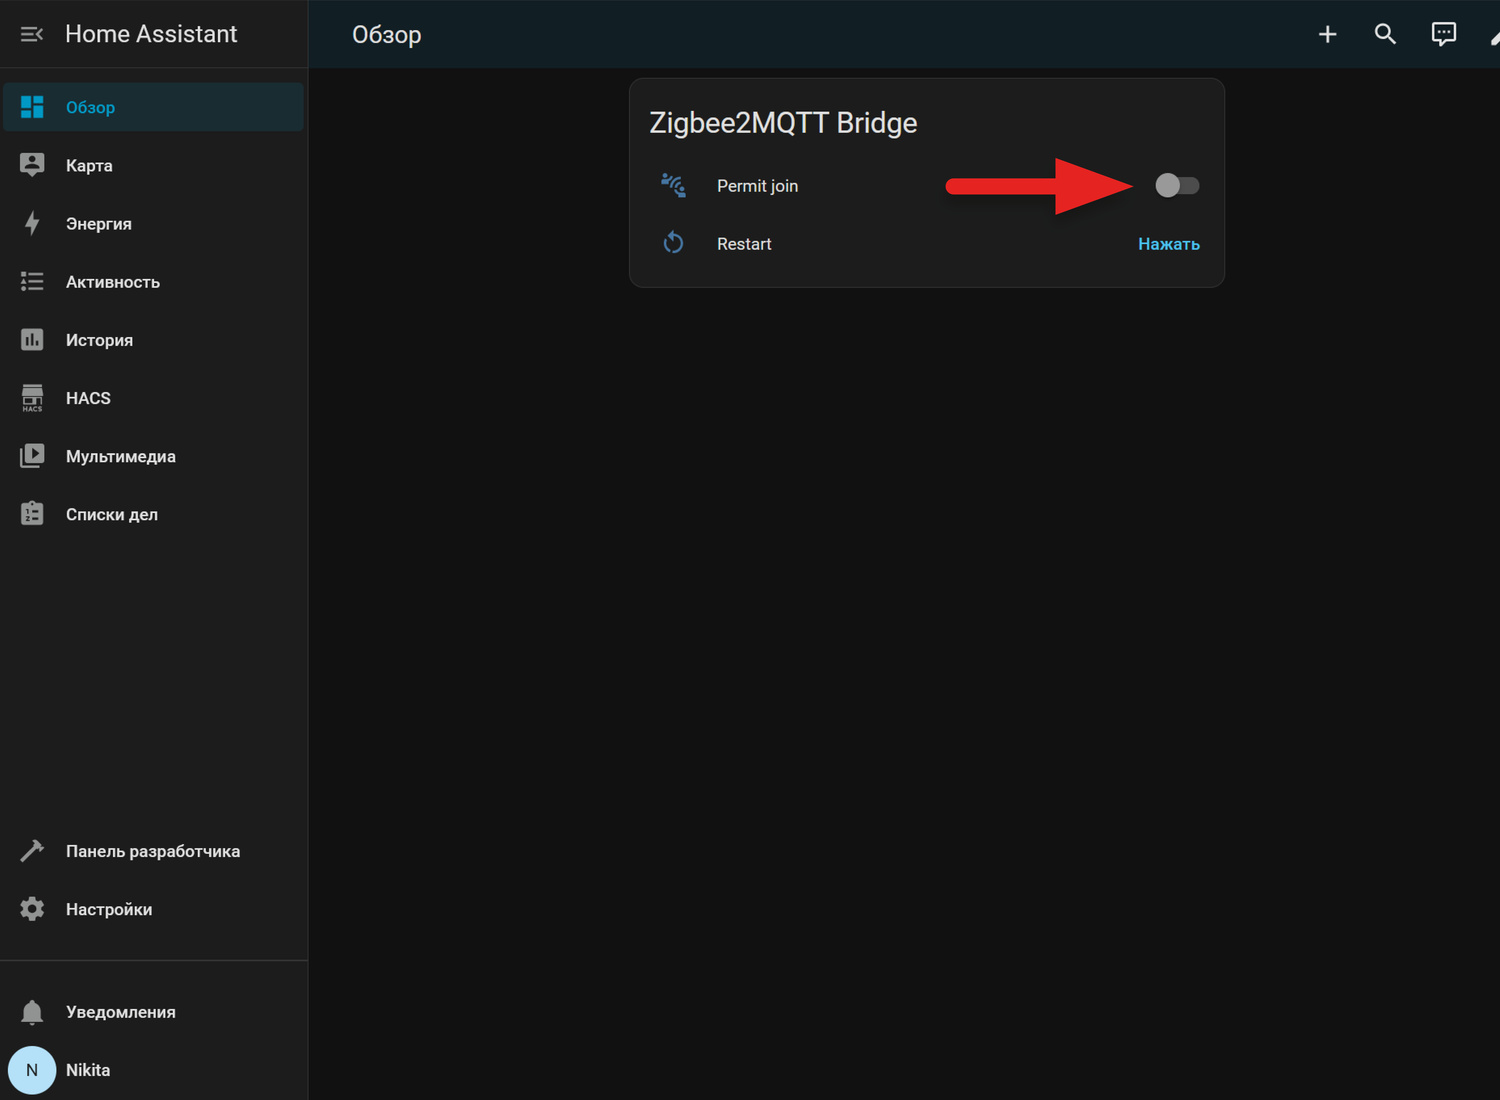Click the plus add icon in header
Screen dimensions: 1500x1100
(1327, 34)
